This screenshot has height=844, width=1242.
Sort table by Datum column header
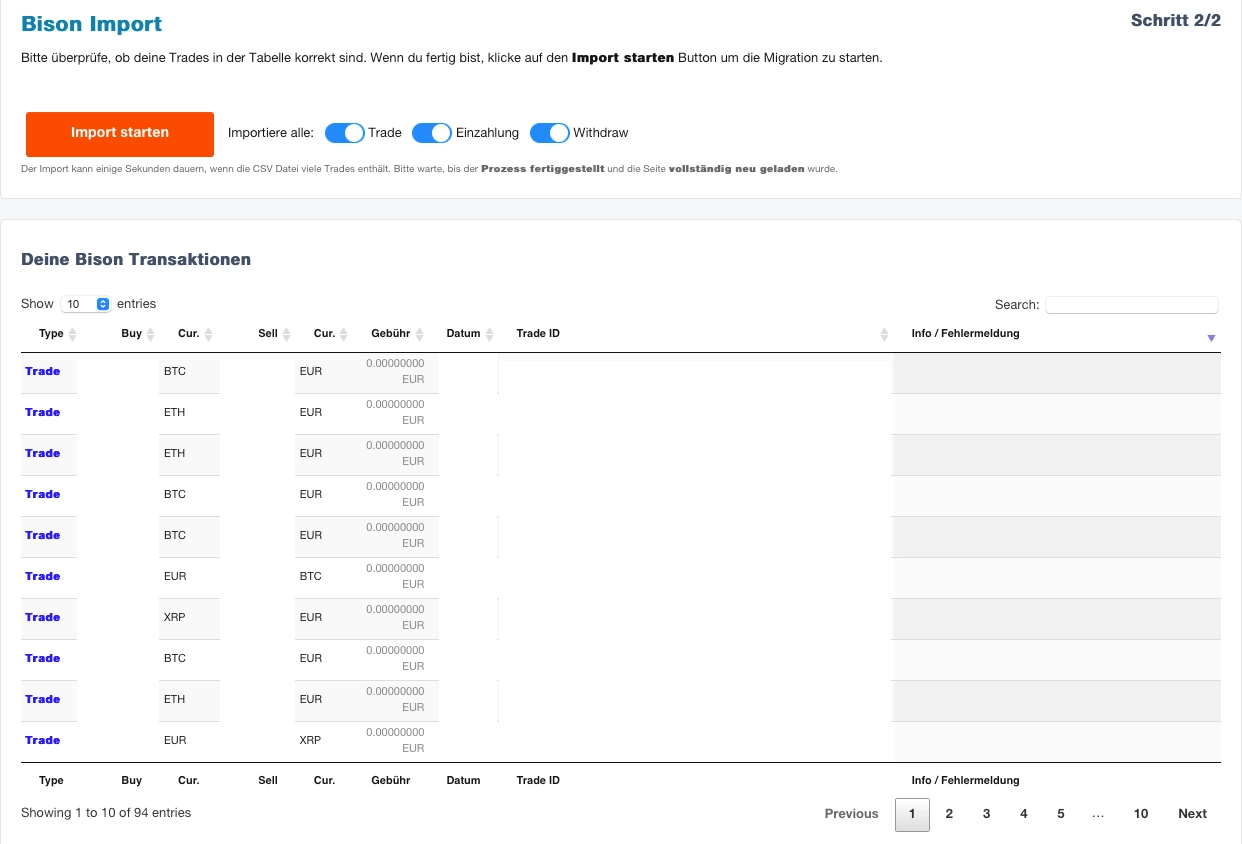(464, 334)
